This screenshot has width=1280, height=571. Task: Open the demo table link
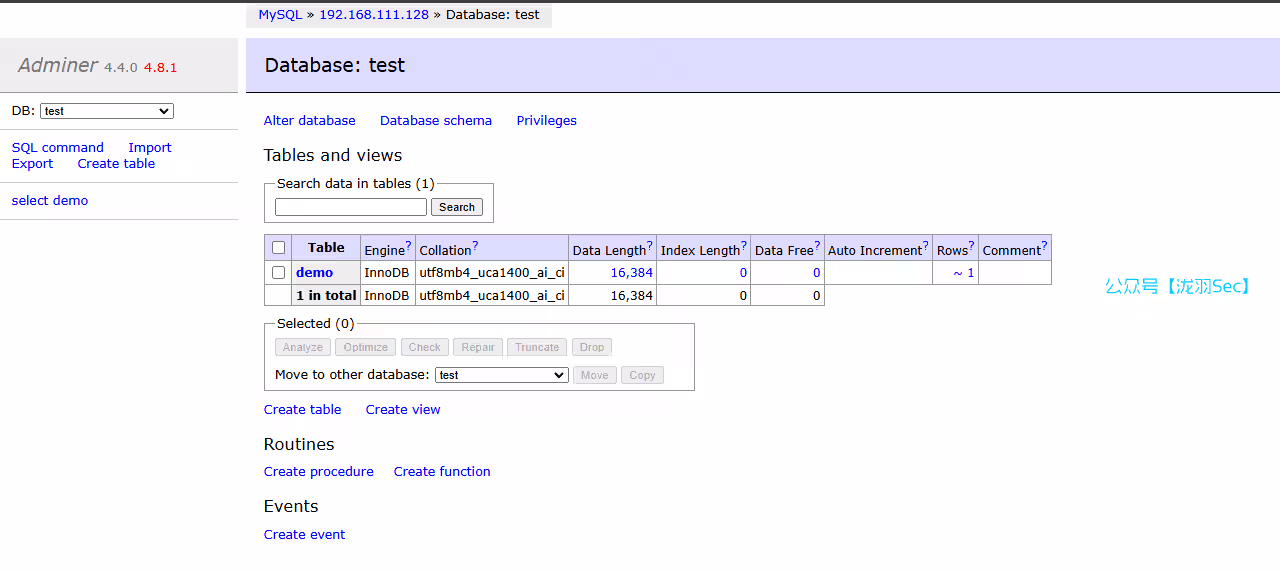pos(314,272)
